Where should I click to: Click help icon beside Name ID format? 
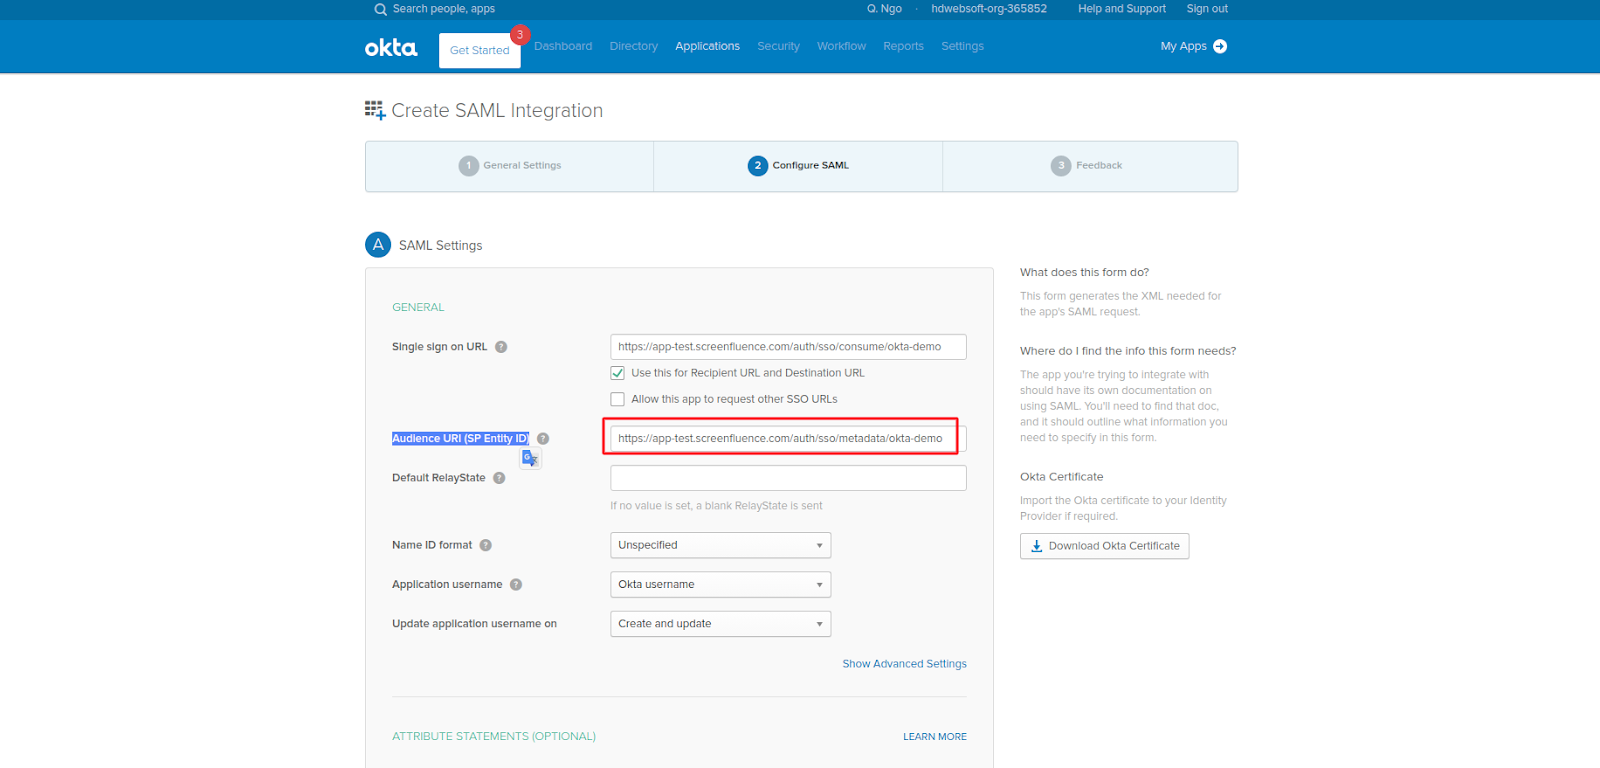[x=486, y=545]
